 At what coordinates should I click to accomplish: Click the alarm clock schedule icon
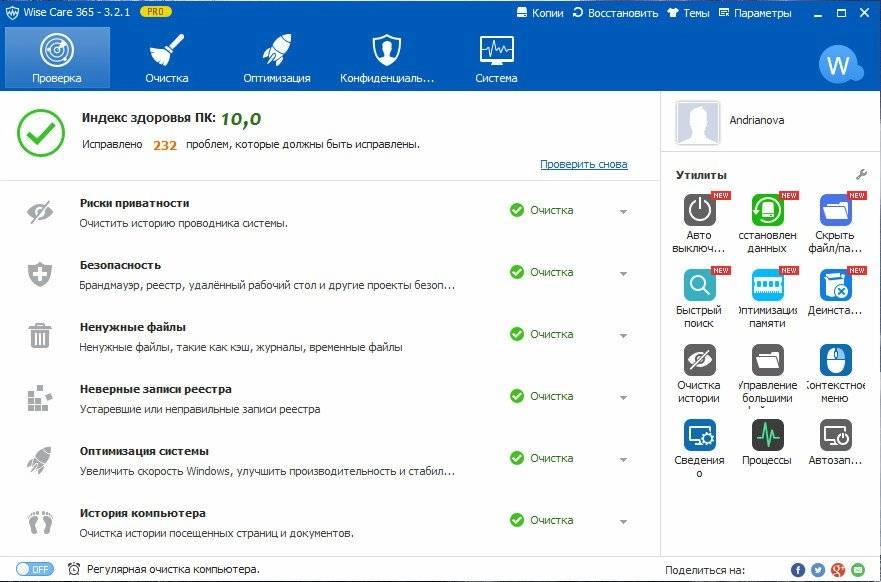coord(74,569)
